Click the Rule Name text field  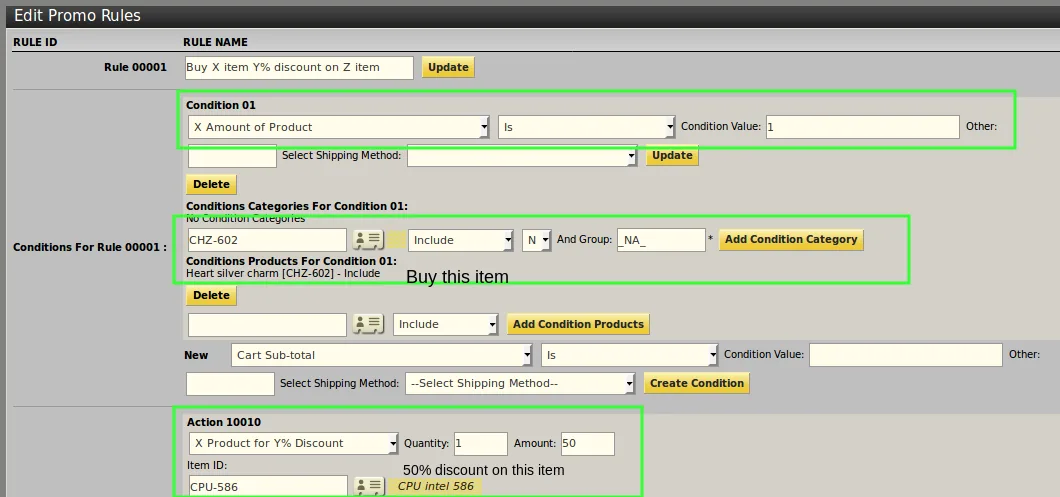coord(299,68)
